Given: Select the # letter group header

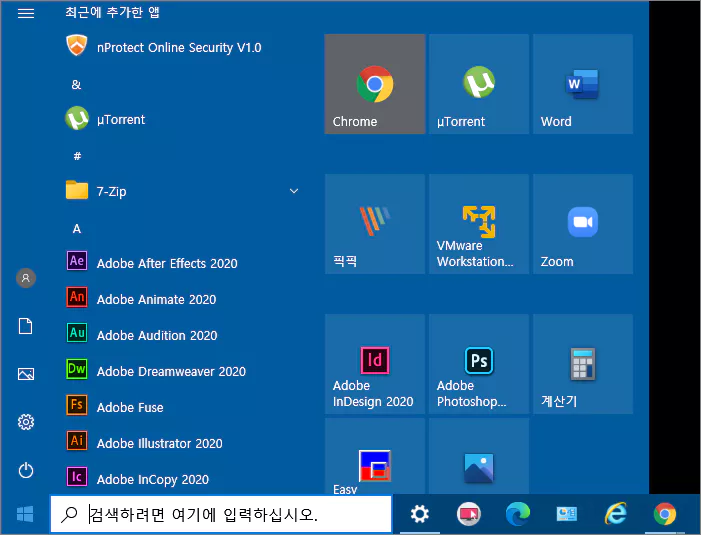Looking at the screenshot, I should (x=77, y=156).
